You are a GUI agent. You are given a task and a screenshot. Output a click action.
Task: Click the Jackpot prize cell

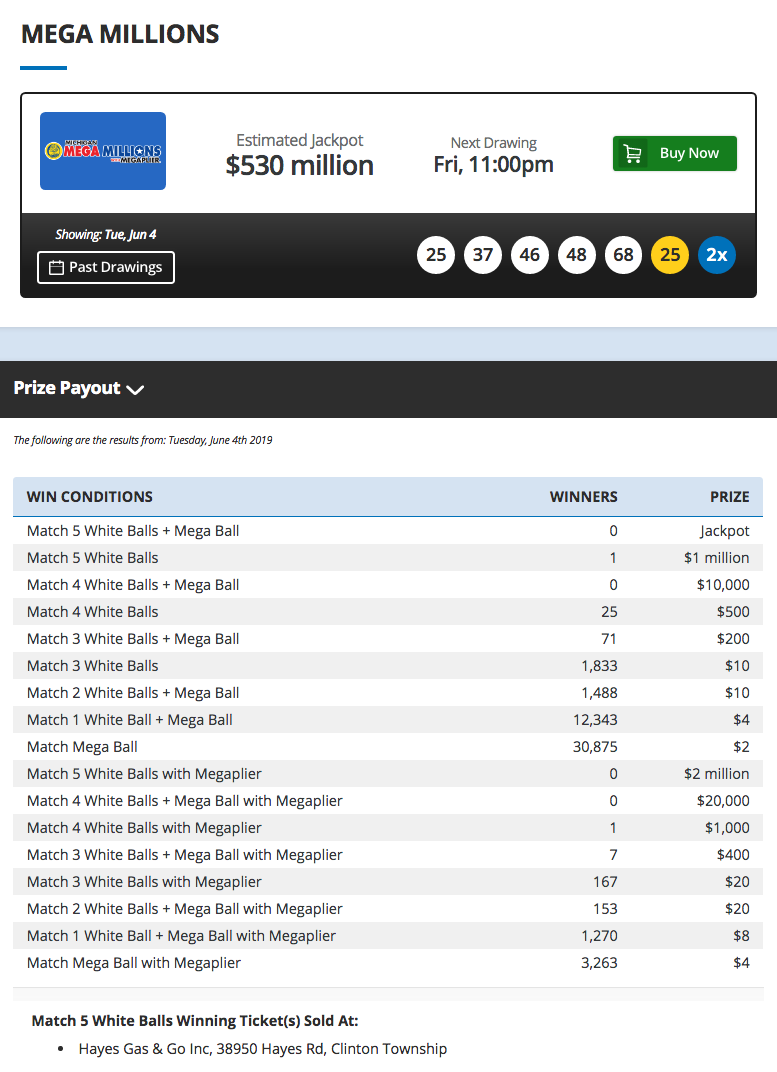(x=724, y=531)
